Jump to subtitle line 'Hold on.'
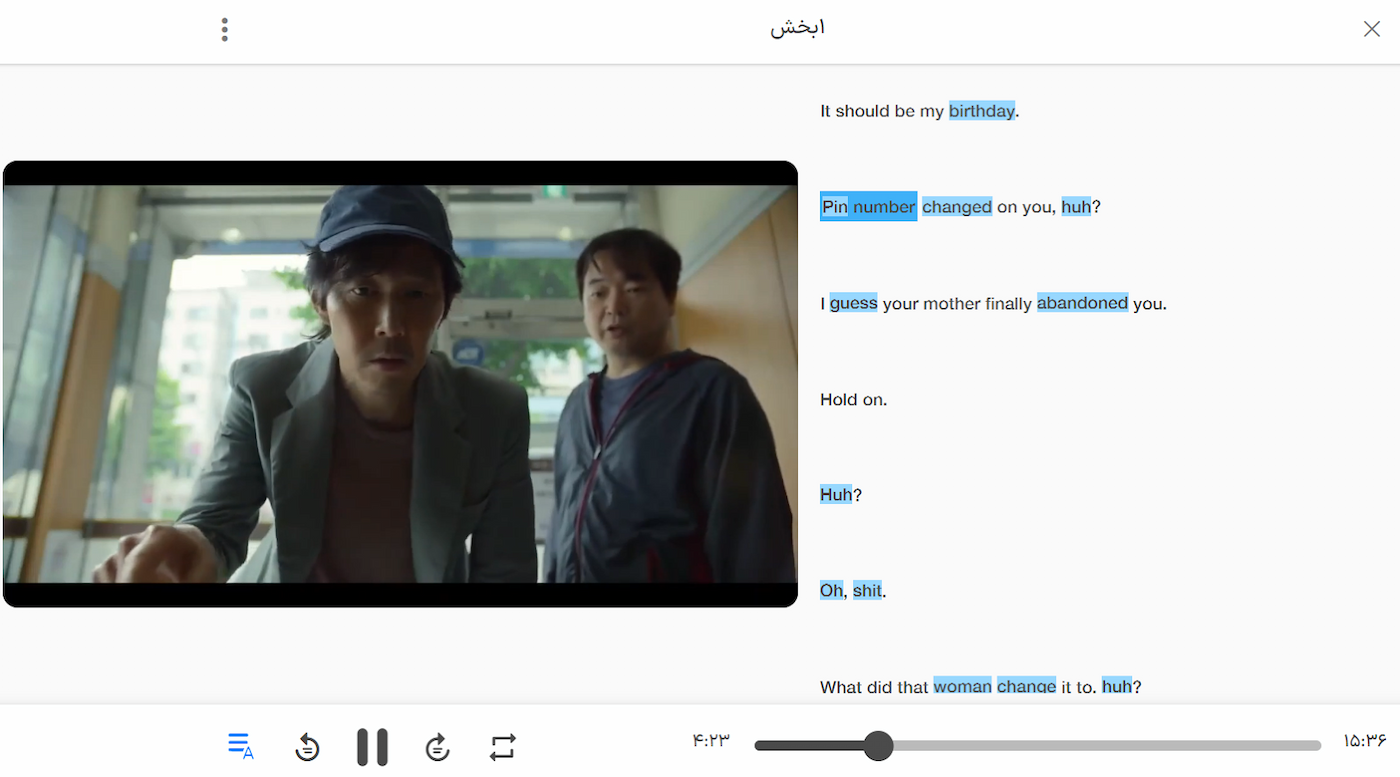 (853, 399)
